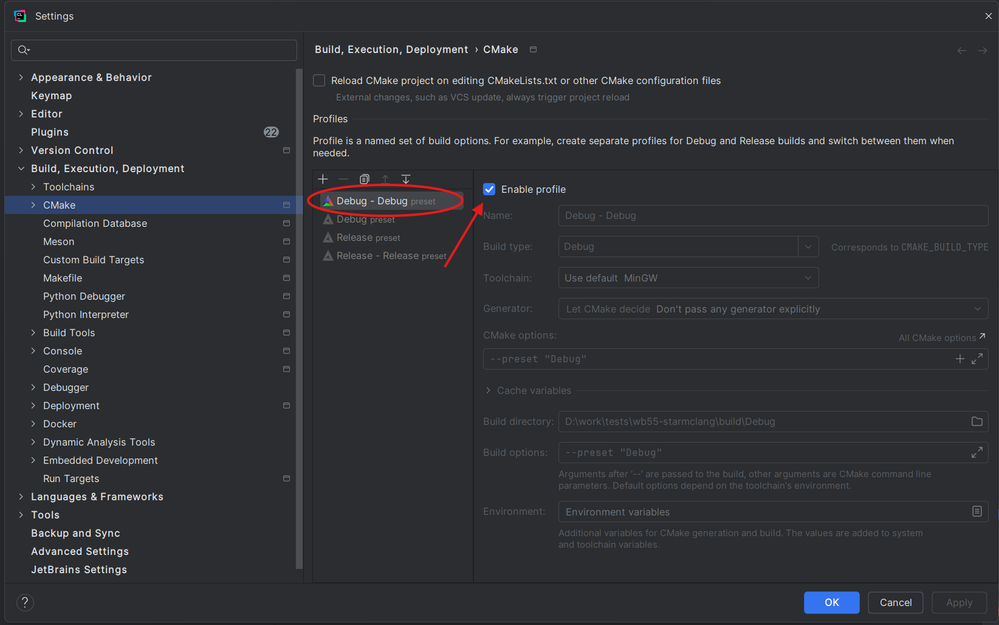Click the Cancel button

pyautogui.click(x=895, y=602)
